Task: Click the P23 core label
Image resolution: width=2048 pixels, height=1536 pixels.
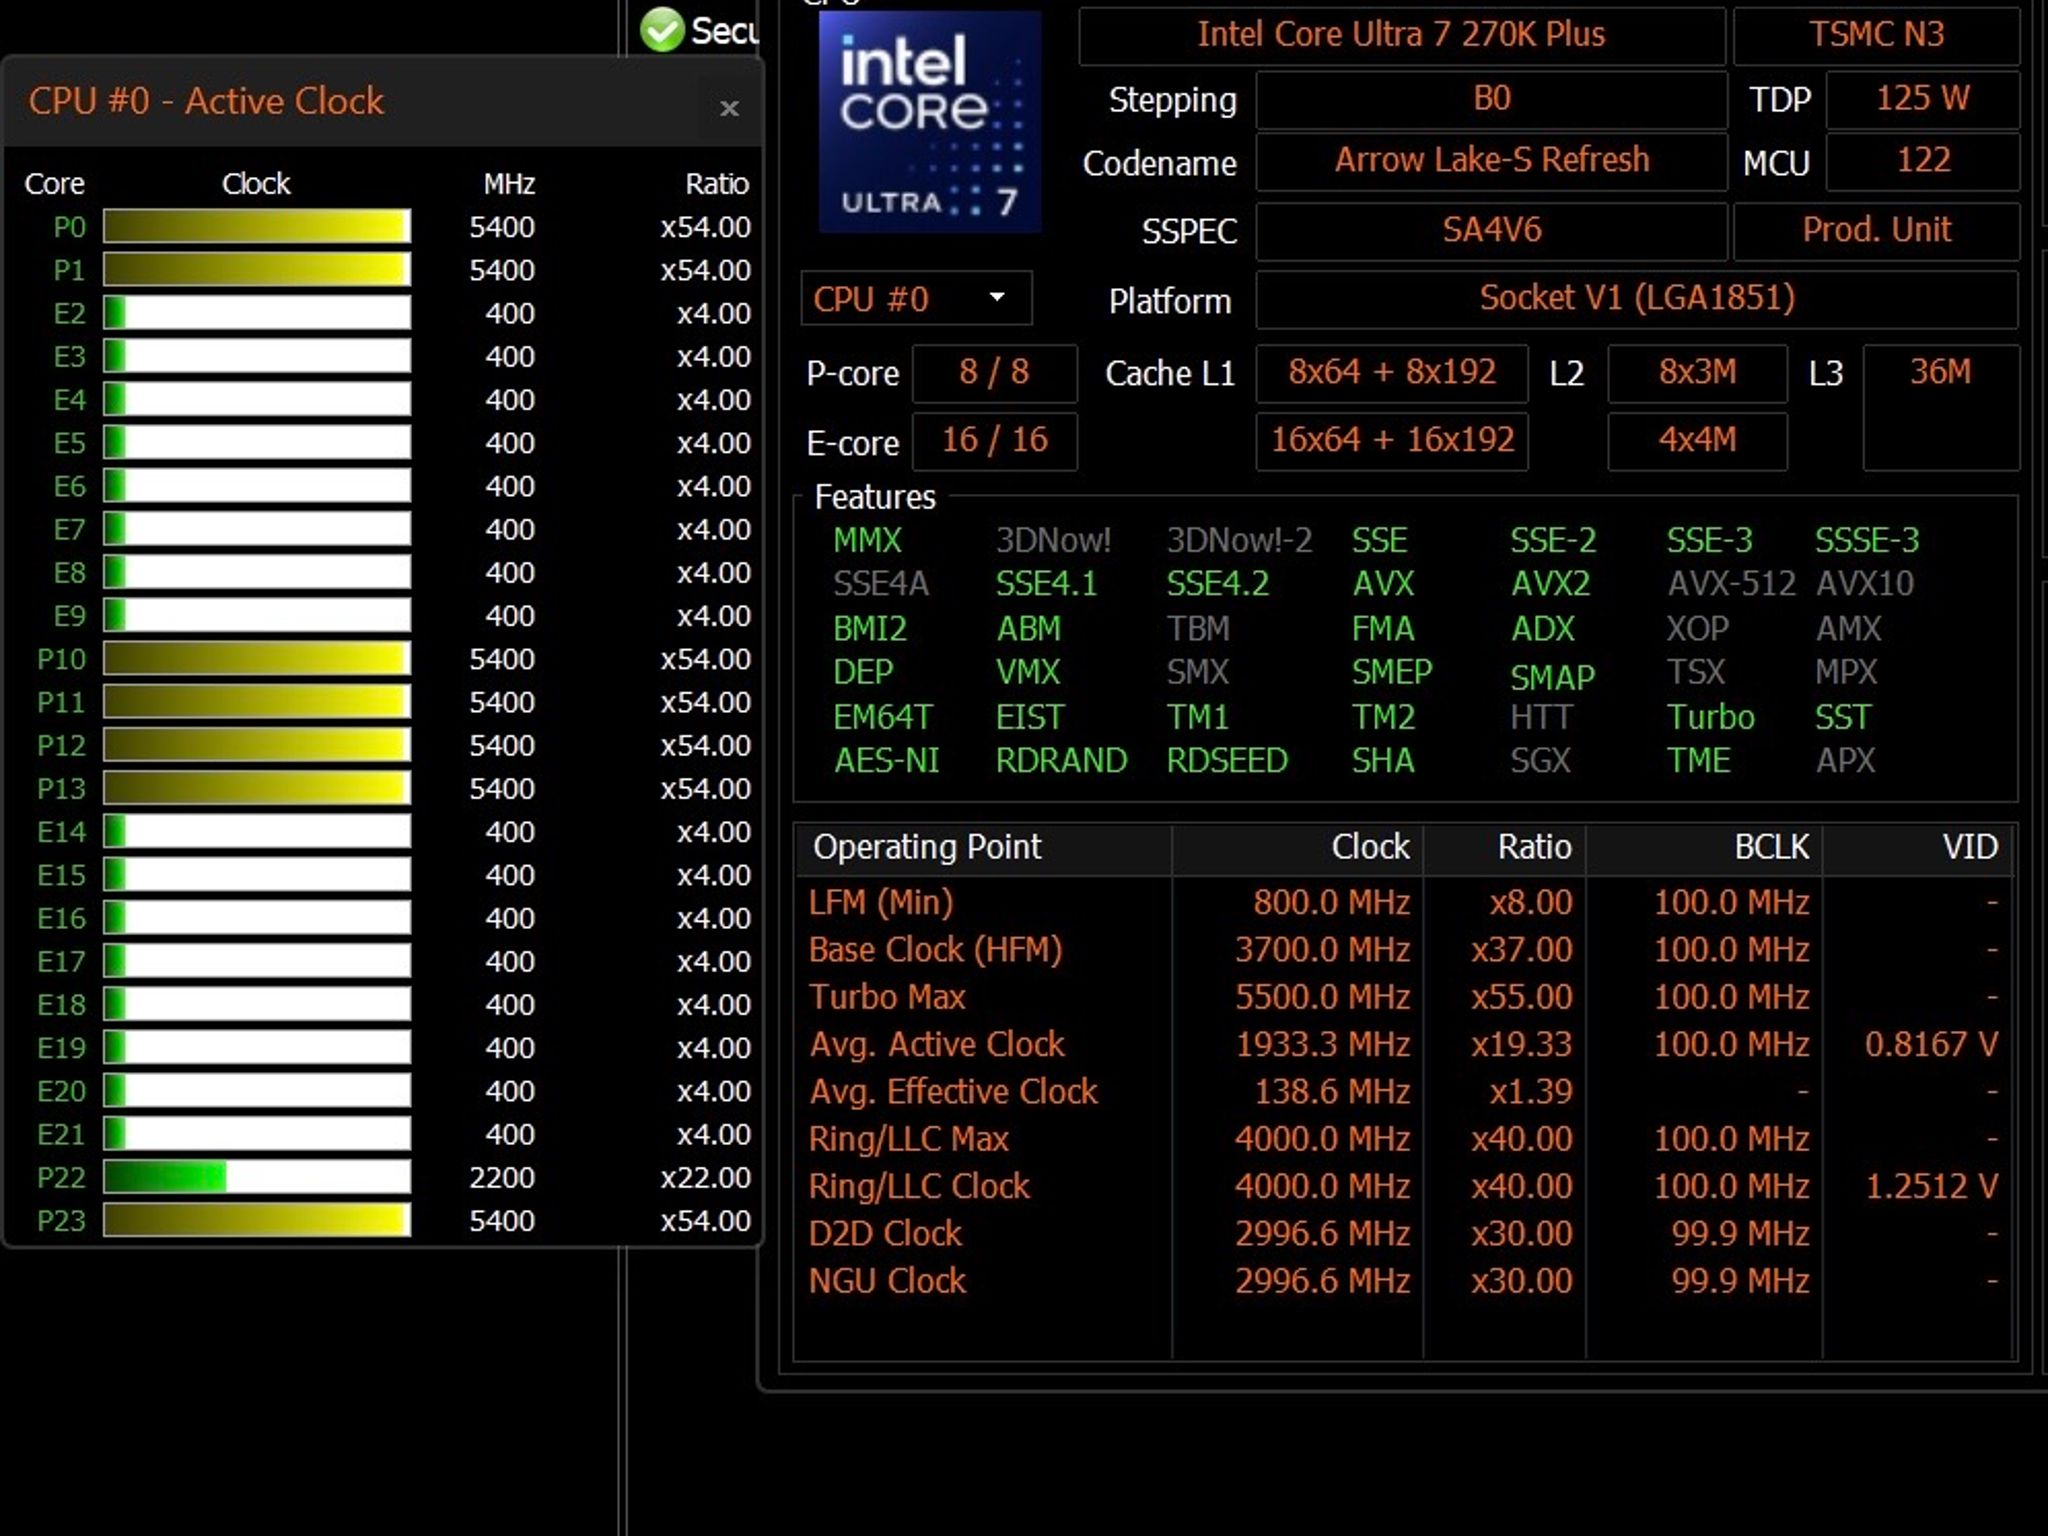Action: click(x=61, y=1221)
